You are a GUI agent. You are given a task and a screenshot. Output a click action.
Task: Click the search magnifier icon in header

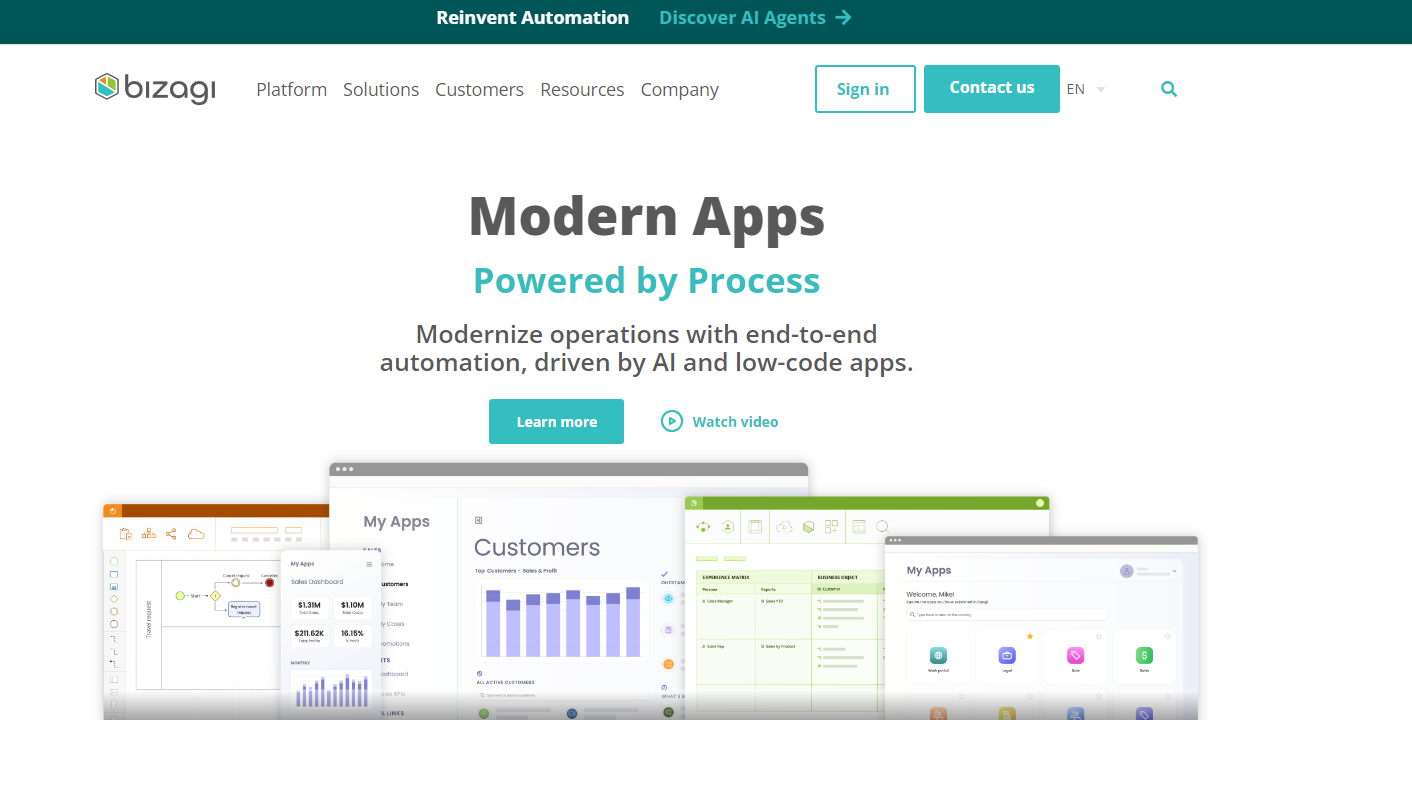tap(1168, 89)
